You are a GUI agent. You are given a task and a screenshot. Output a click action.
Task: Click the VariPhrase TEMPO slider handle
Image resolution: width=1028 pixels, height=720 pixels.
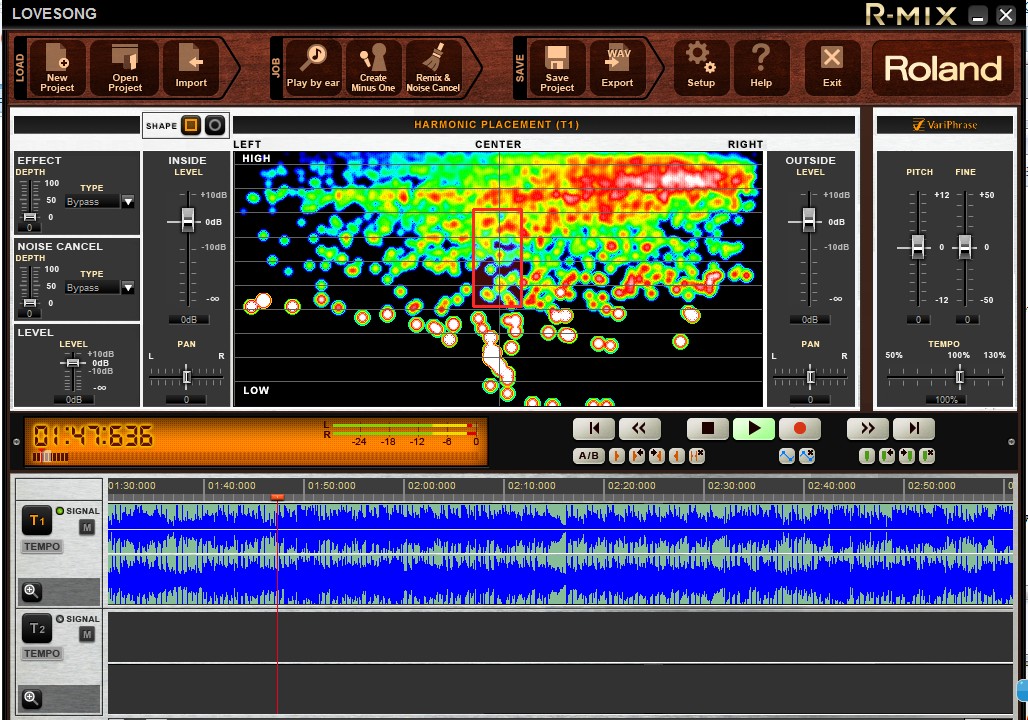click(960, 376)
